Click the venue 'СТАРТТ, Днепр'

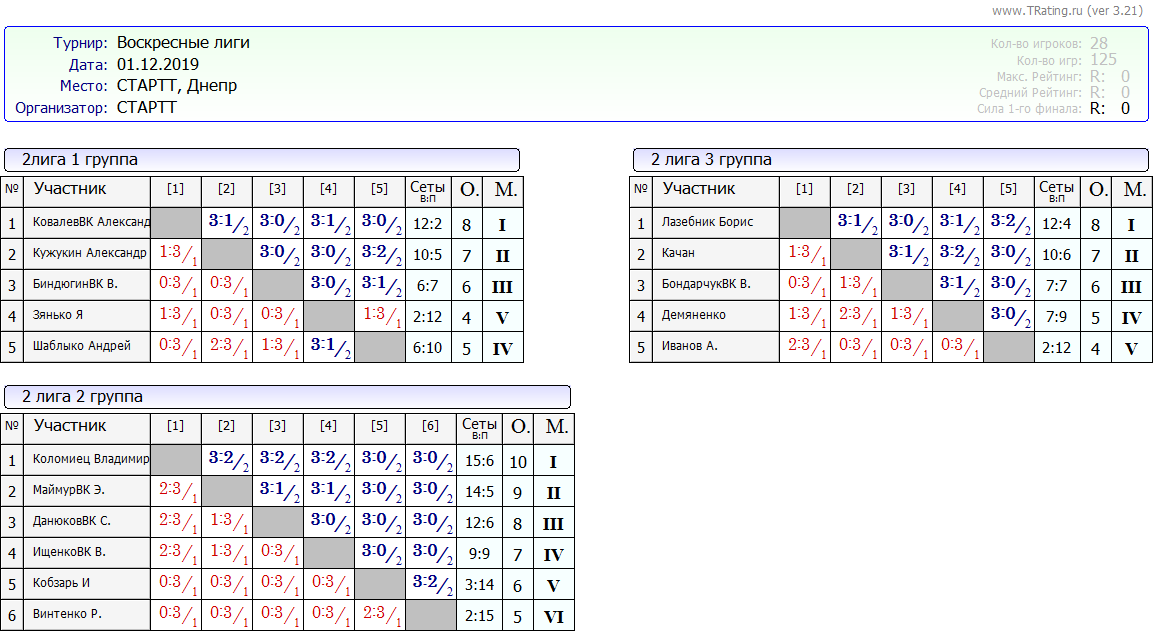click(x=177, y=86)
